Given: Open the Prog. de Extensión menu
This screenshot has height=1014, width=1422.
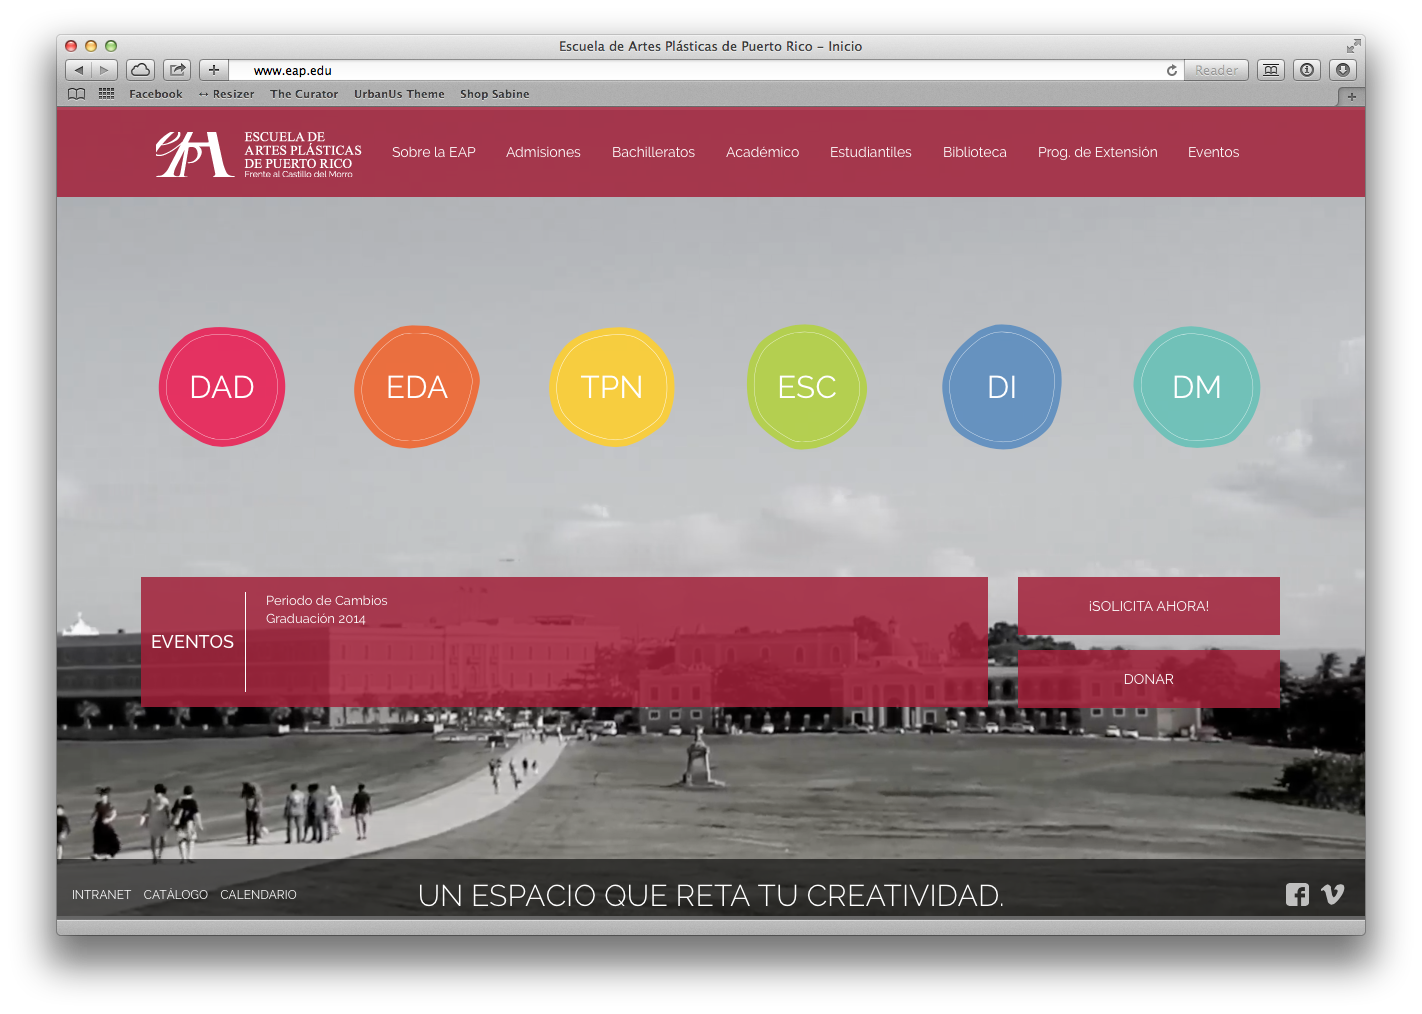Looking at the screenshot, I should (1097, 152).
